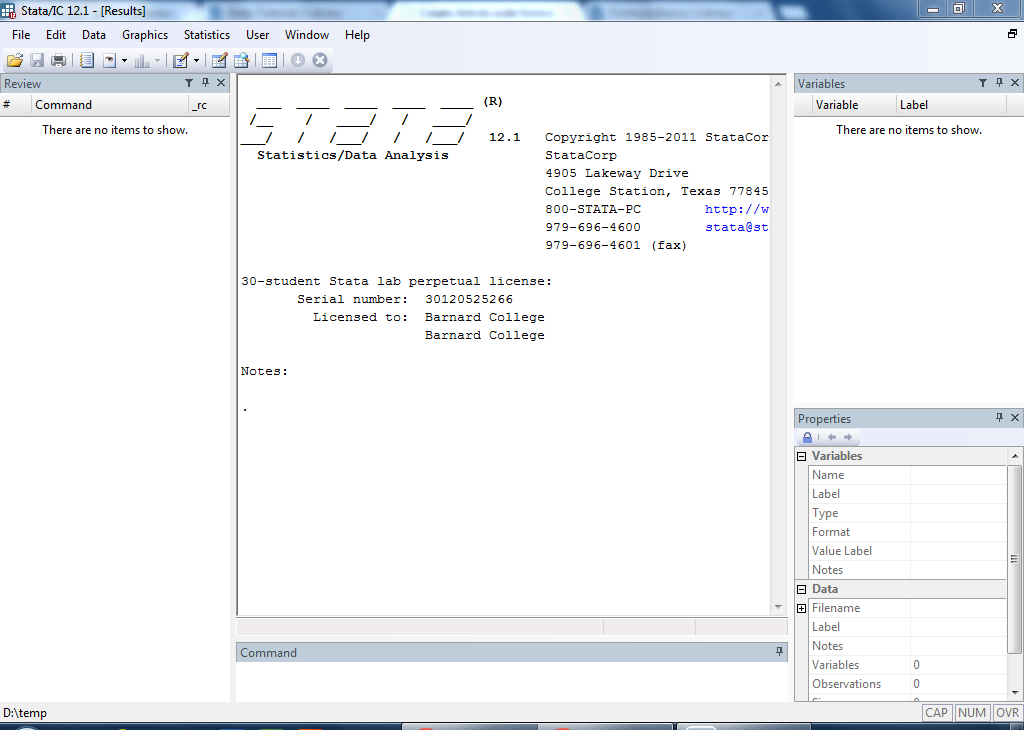The image size is (1024, 730).
Task: Open the Edit menu
Action: click(56, 35)
